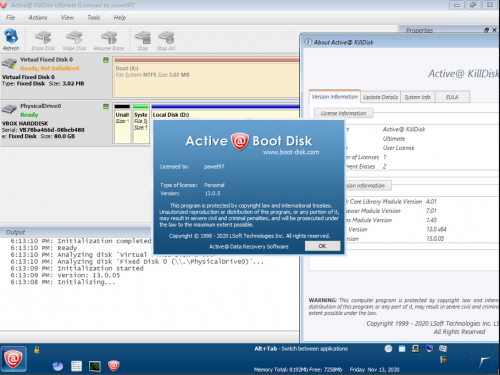Open the File menu
500x375 pixels.
click(11, 18)
